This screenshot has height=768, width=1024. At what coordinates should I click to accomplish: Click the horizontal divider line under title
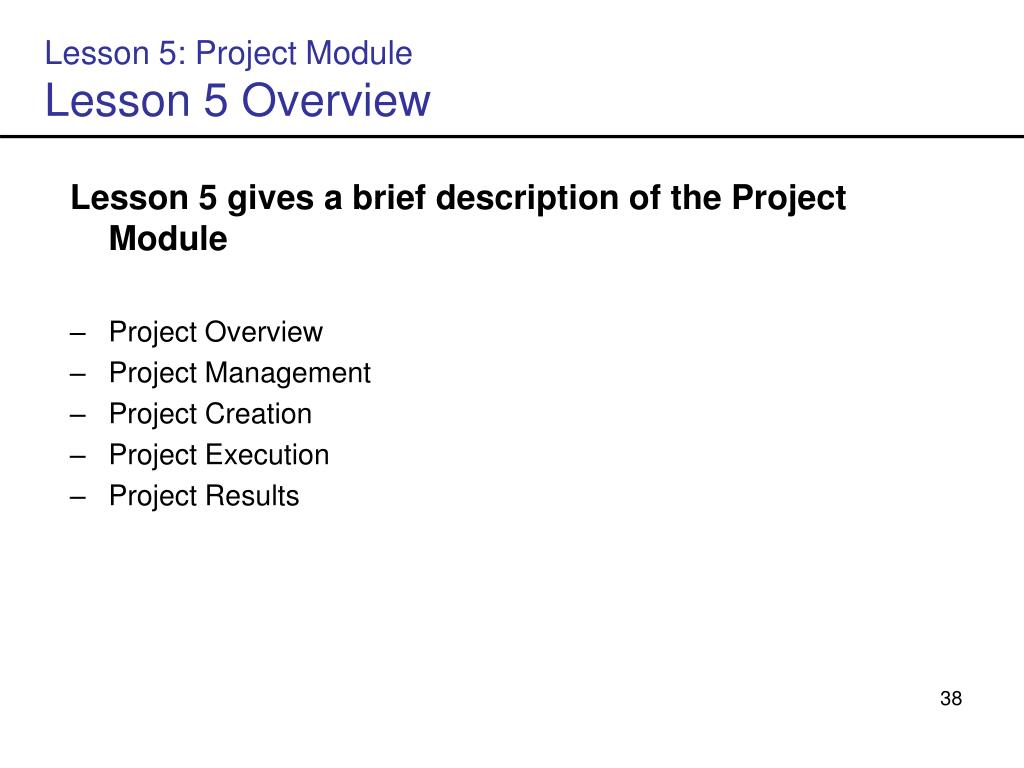click(512, 136)
